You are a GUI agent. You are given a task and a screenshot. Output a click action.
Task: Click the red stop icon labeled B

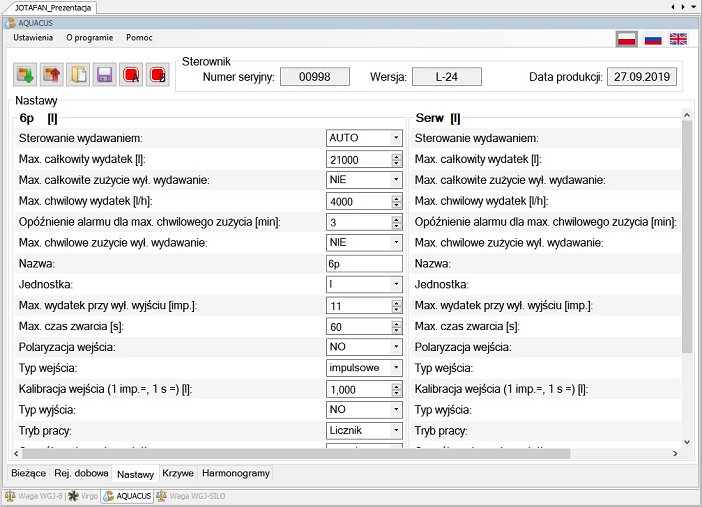[x=158, y=74]
